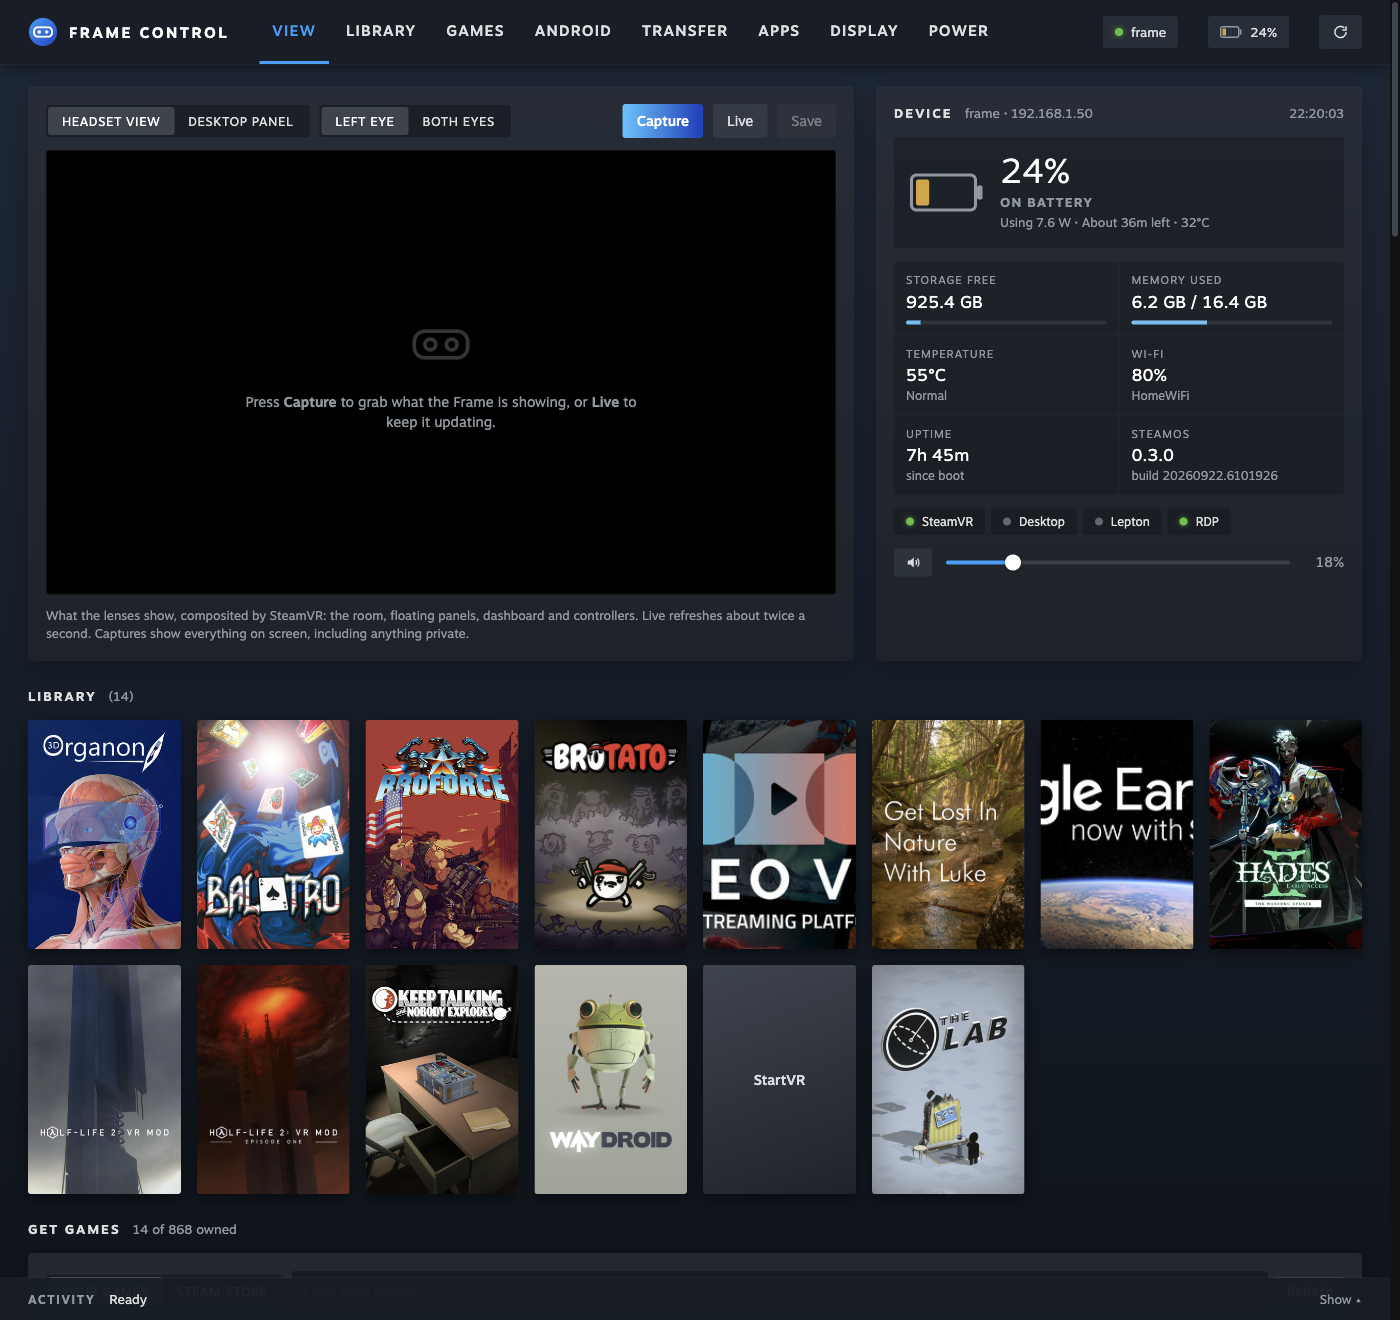Open the Balatro game tile
Viewport: 1400px width, 1320px height.
point(273,834)
